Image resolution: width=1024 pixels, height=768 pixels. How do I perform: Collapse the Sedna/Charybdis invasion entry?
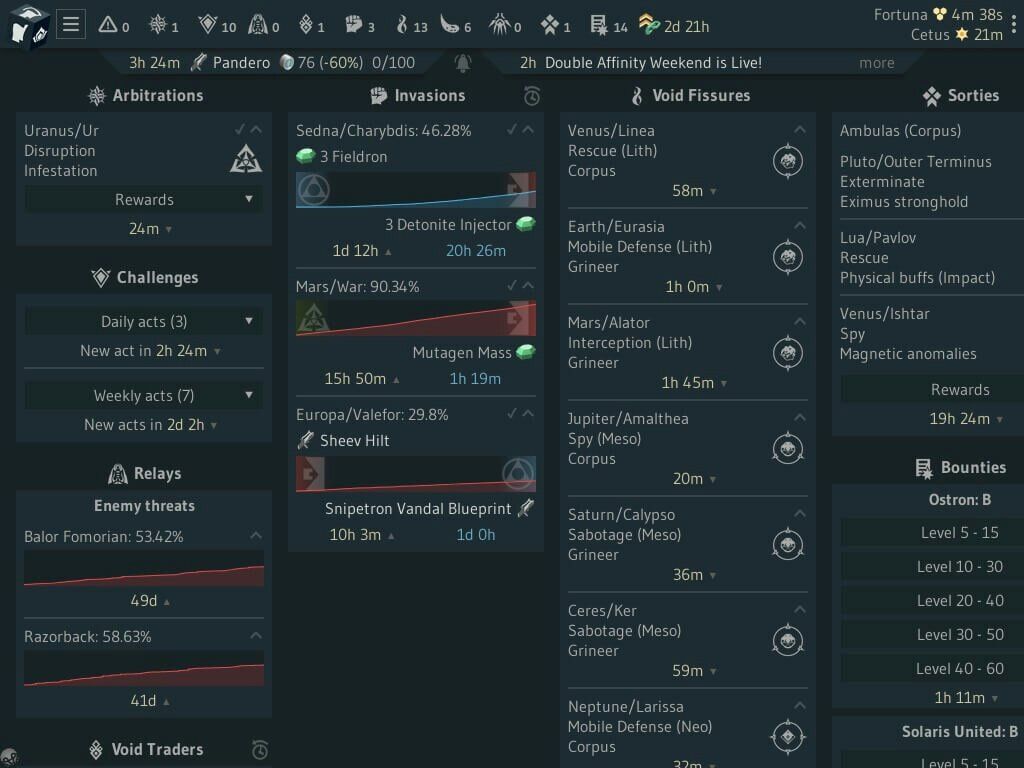click(528, 129)
